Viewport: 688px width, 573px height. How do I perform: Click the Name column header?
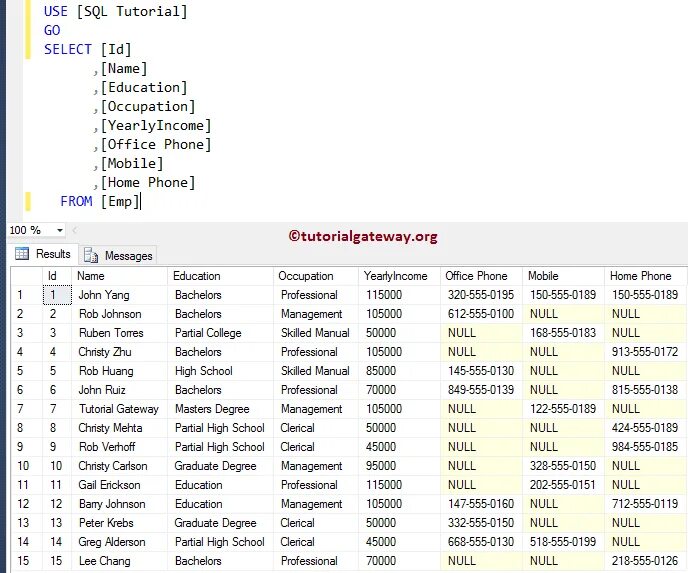coord(119,276)
